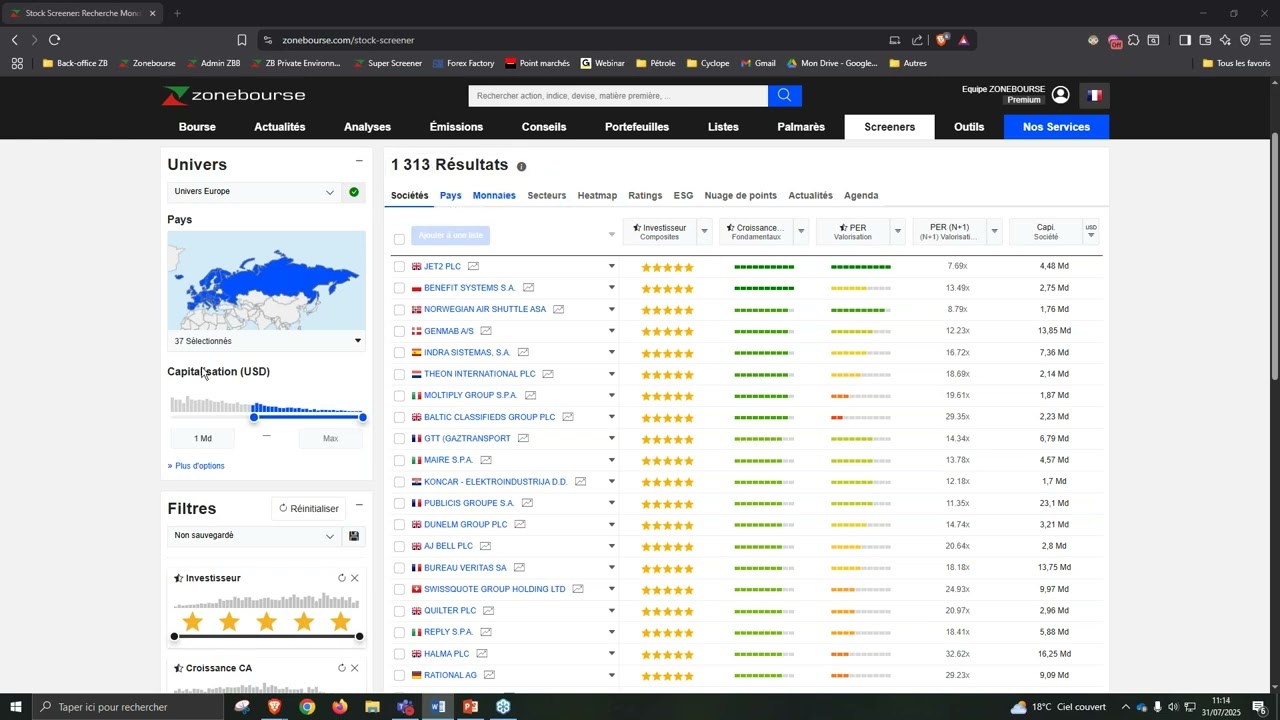1280x720 pixels.
Task: Click the Nos Services button
Action: [1056, 127]
